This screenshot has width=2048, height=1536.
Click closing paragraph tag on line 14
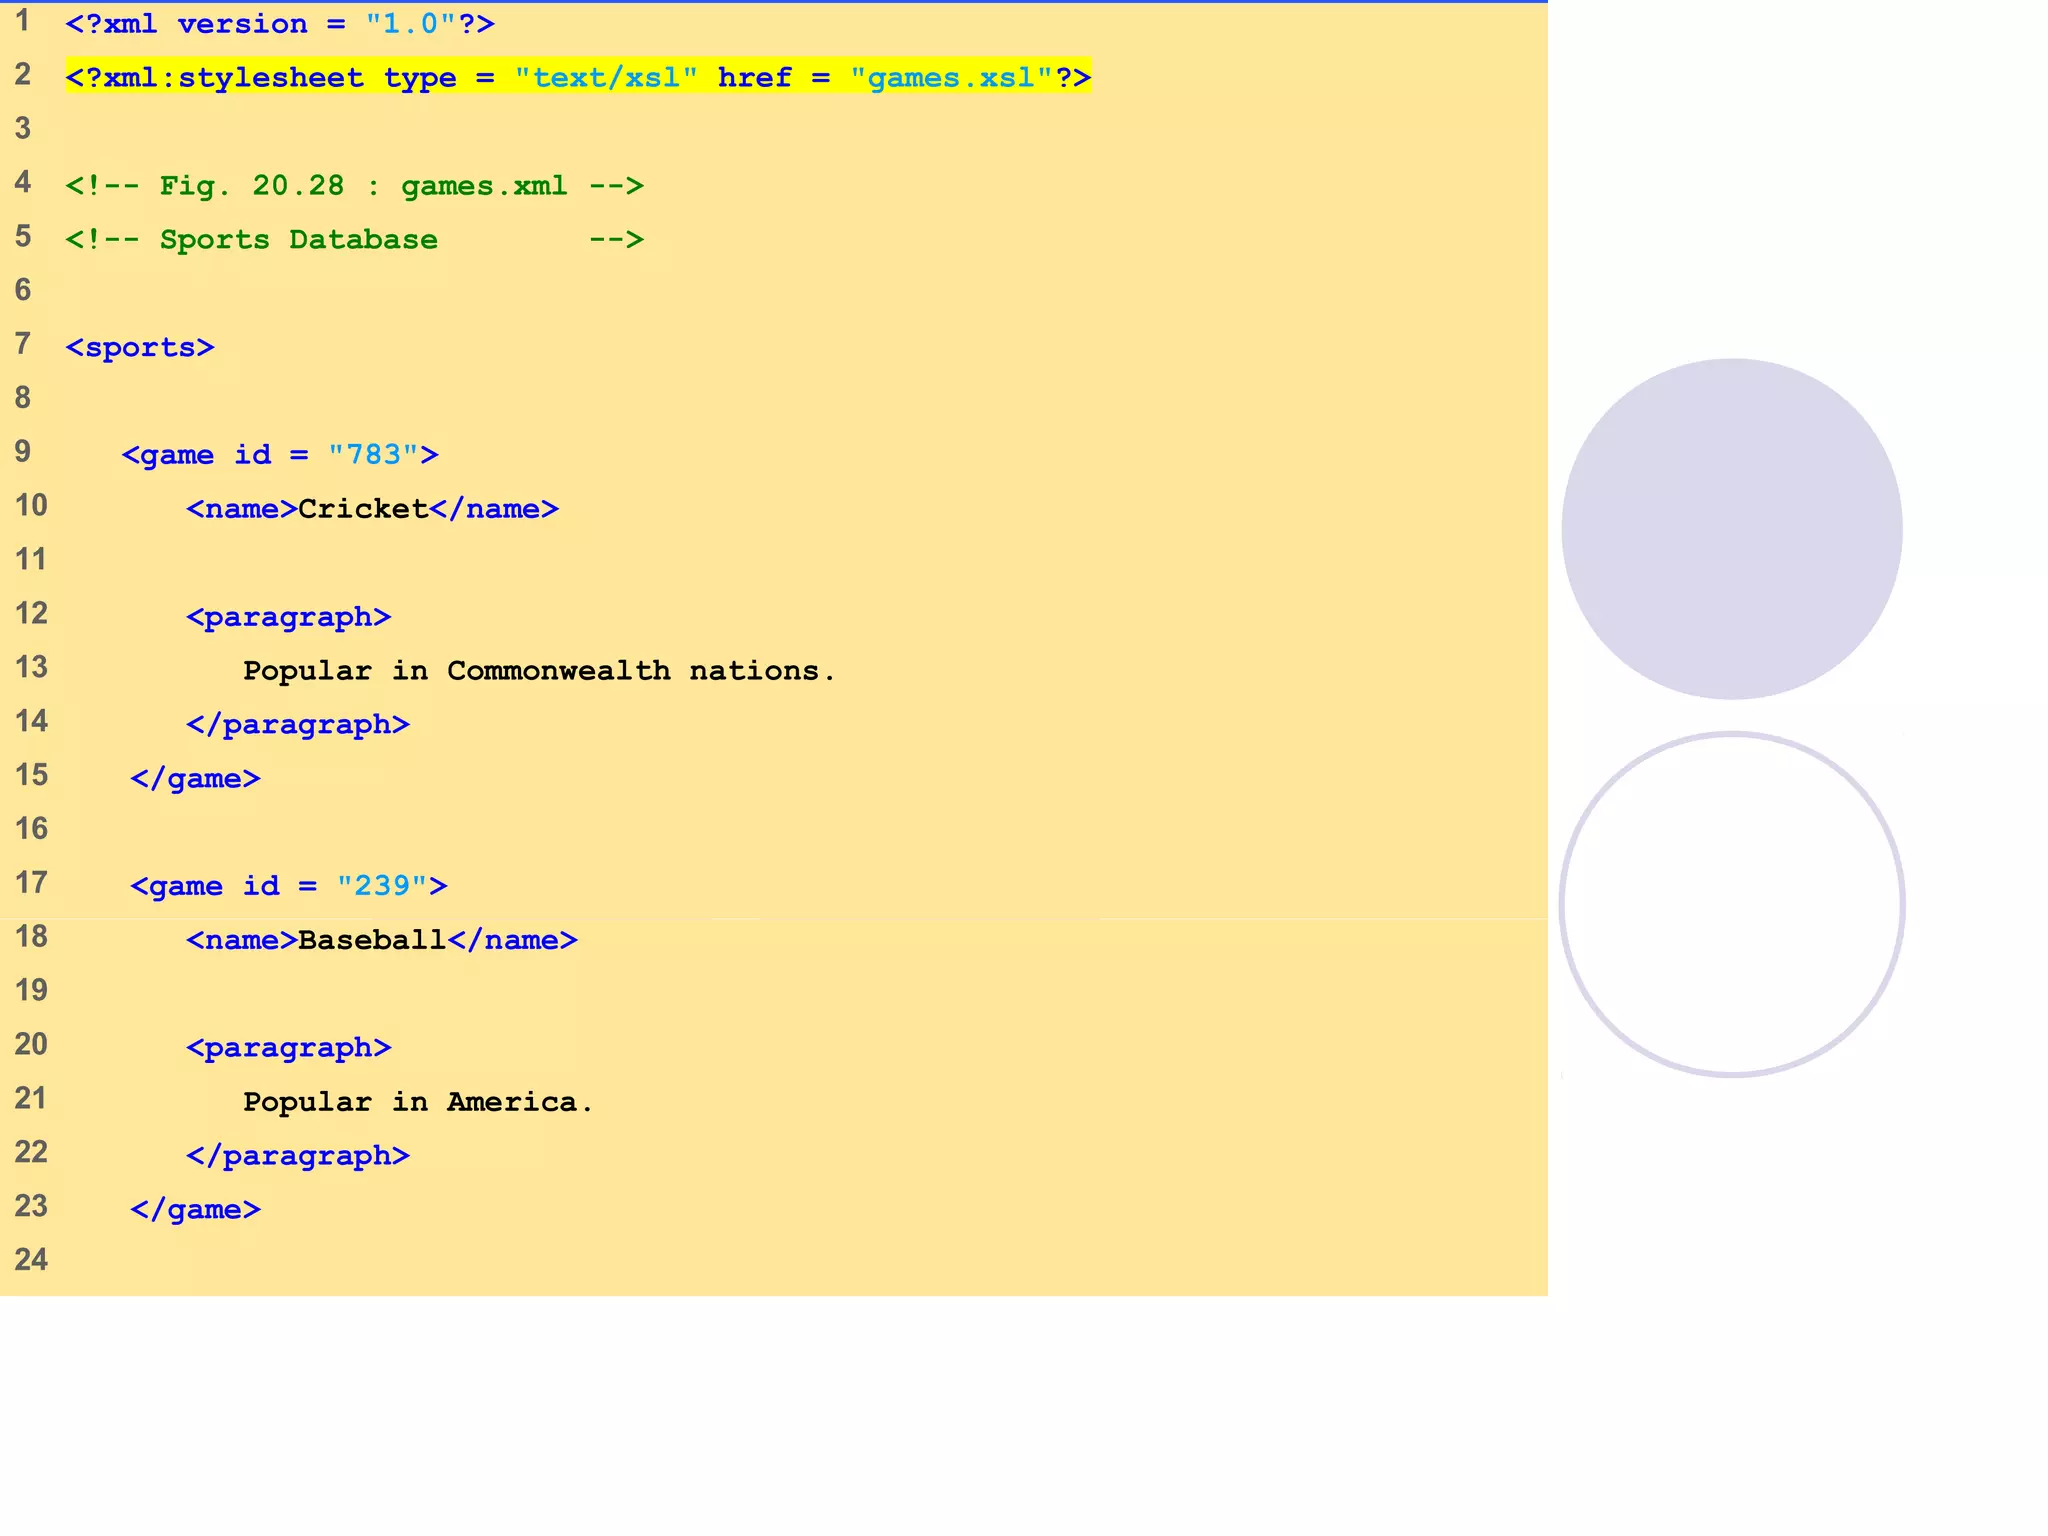tap(298, 725)
